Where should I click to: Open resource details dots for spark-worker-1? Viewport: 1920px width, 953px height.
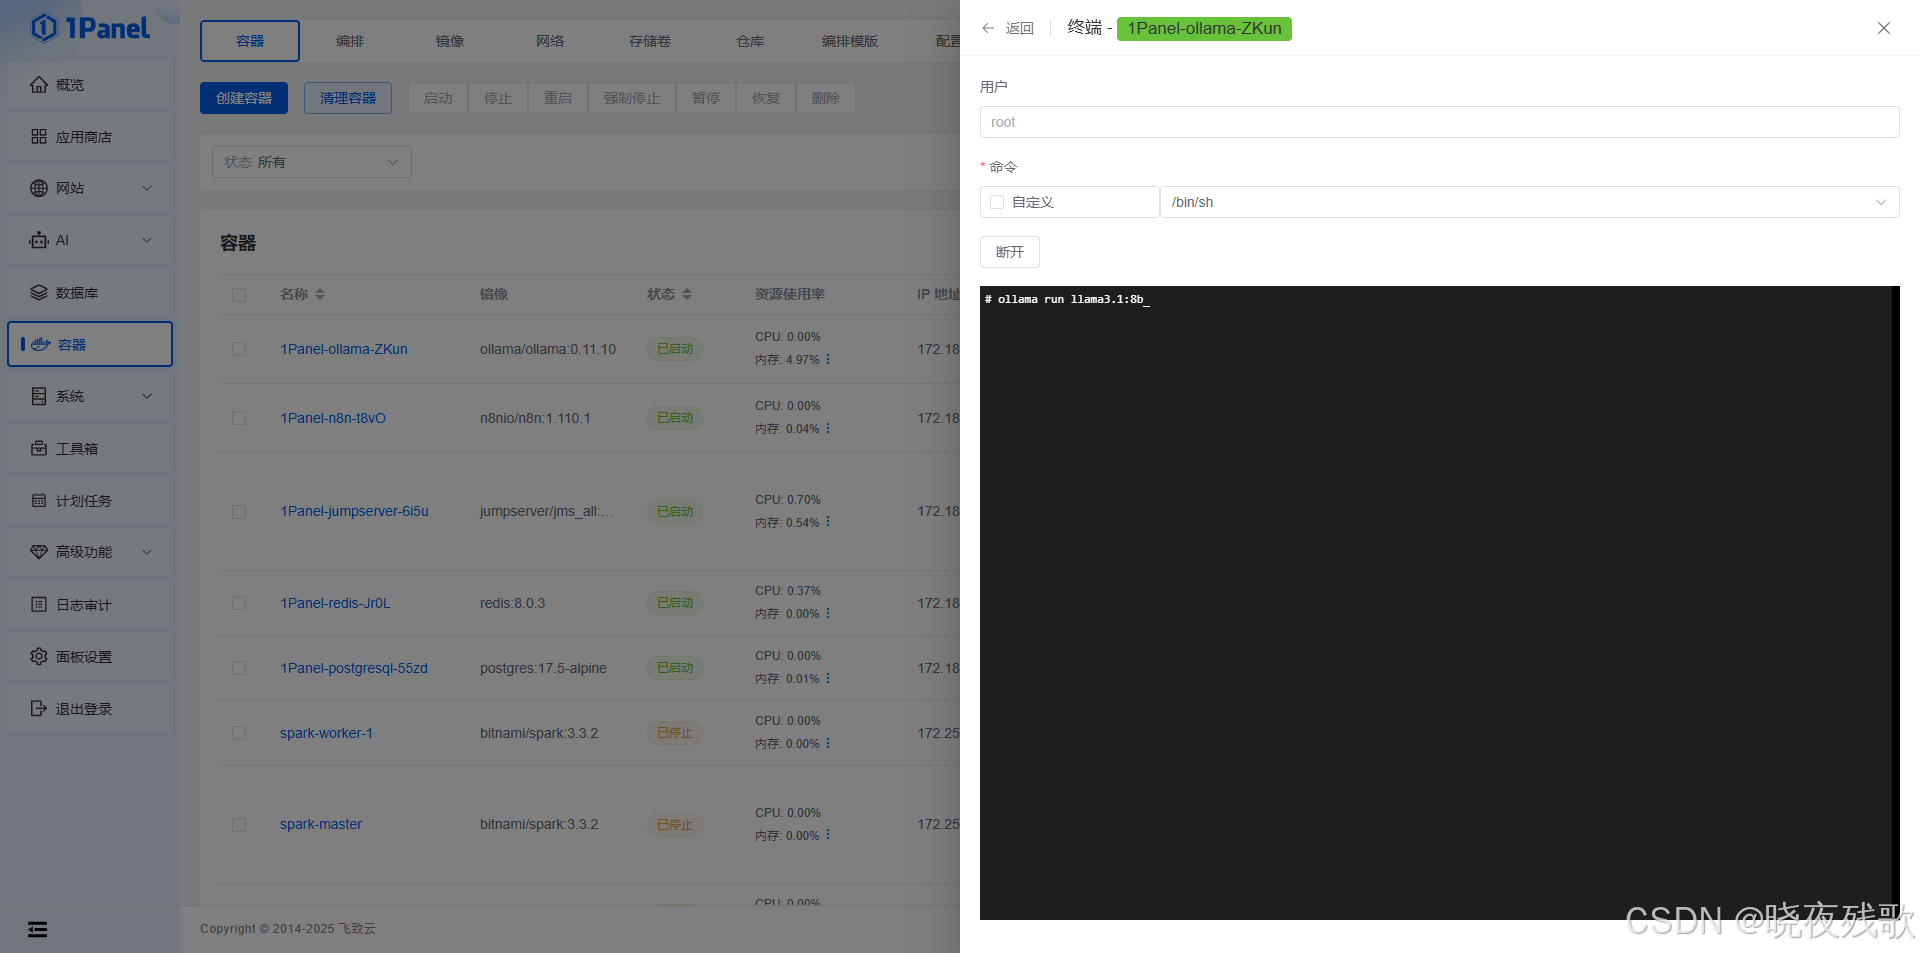click(828, 743)
